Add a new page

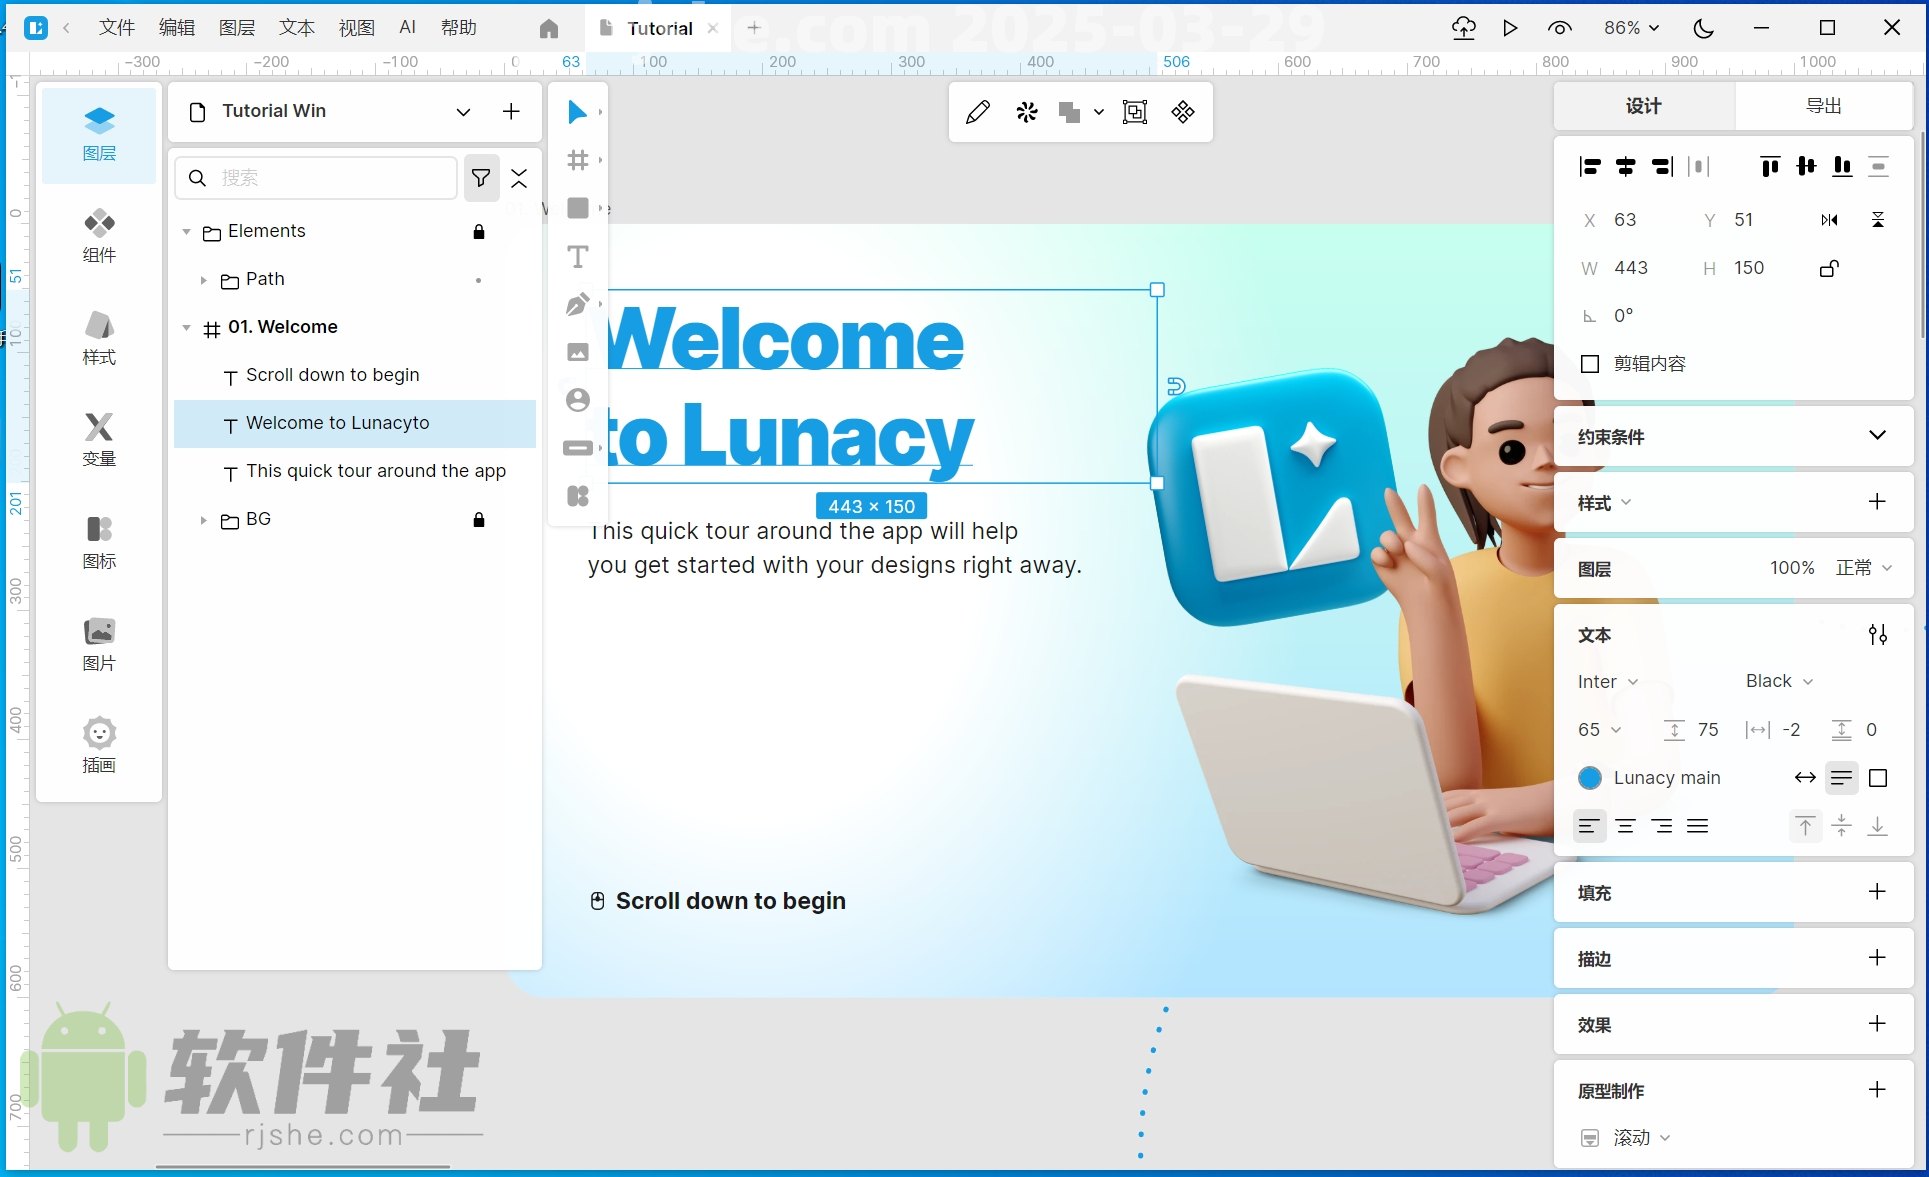511,112
